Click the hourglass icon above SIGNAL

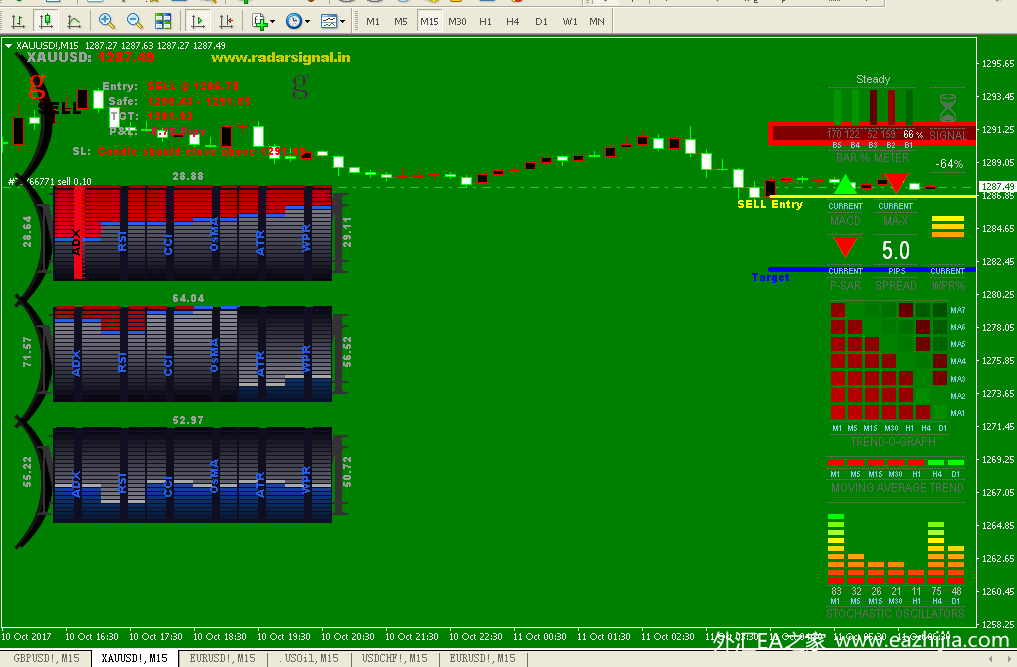(x=948, y=107)
